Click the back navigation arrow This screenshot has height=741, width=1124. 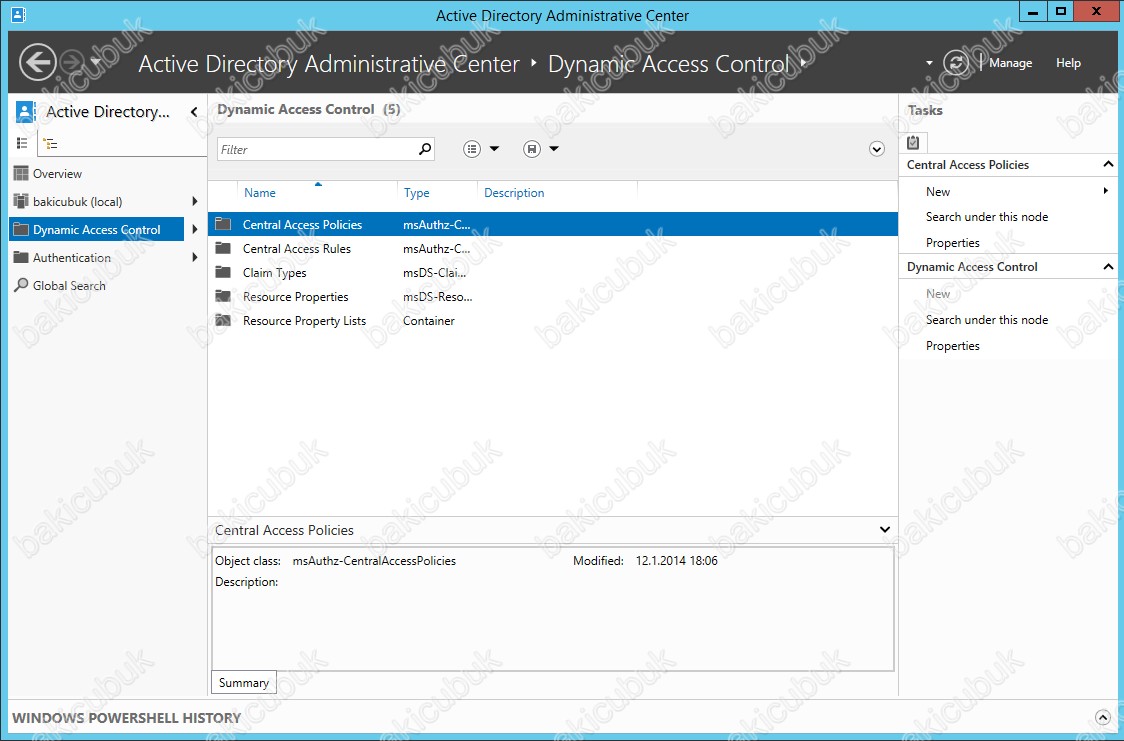[37, 63]
